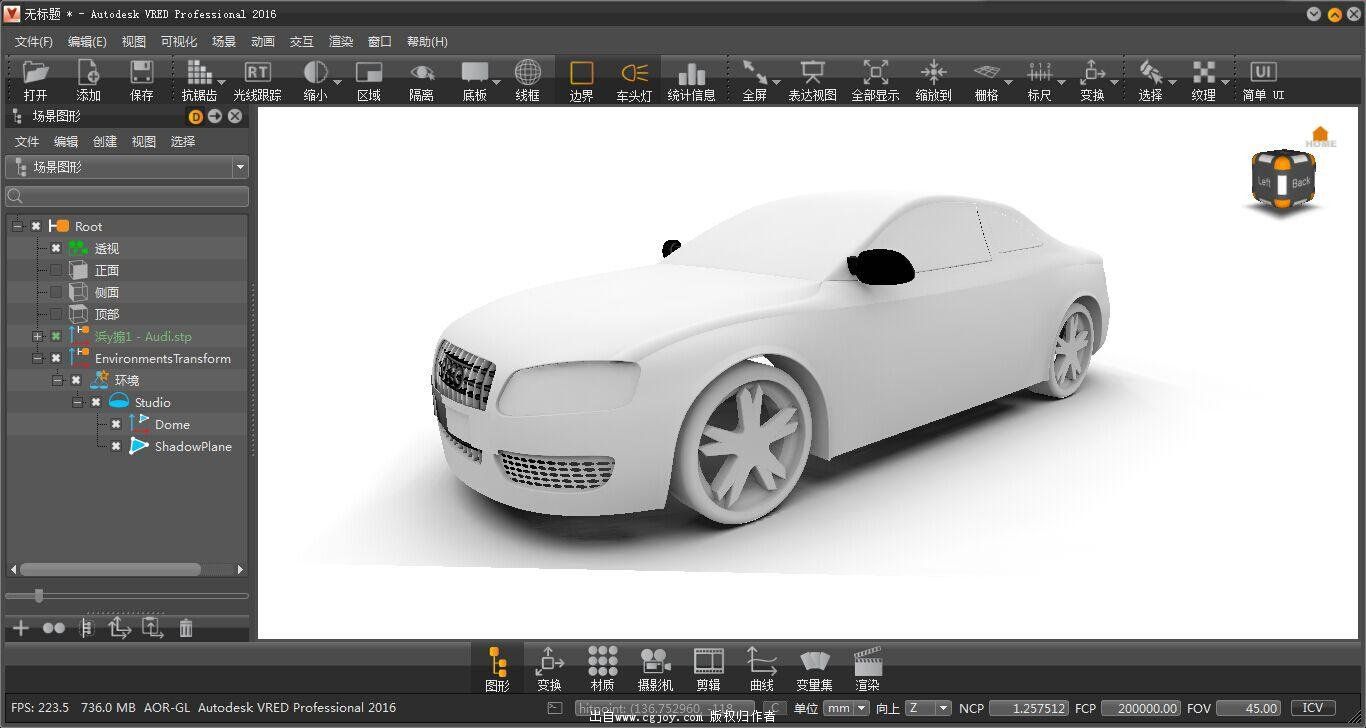Open 图形 scenegraph module at bottom
This screenshot has height=728, width=1366.
click(x=497, y=661)
